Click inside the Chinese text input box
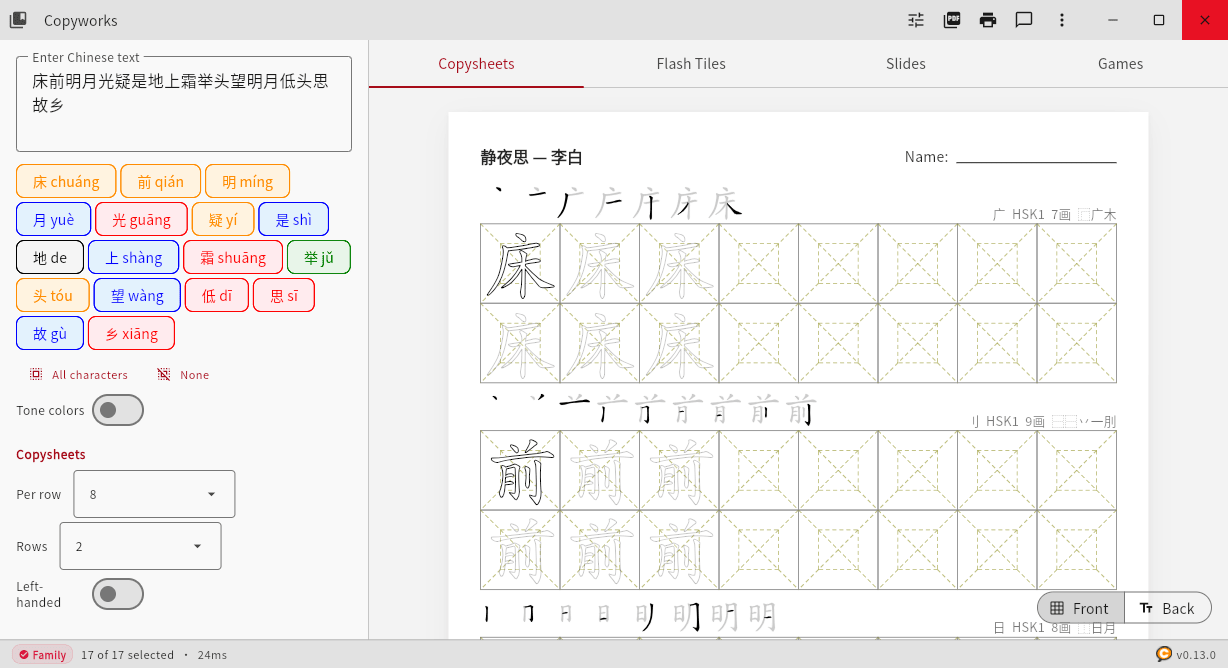 click(x=183, y=100)
